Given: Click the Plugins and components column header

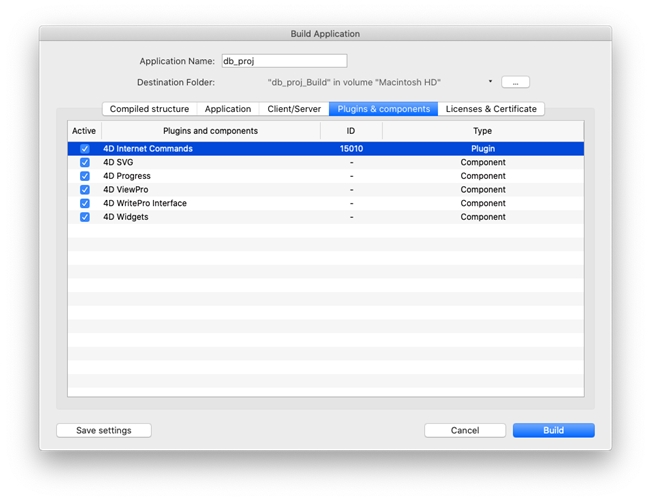Looking at the screenshot, I should pyautogui.click(x=210, y=131).
